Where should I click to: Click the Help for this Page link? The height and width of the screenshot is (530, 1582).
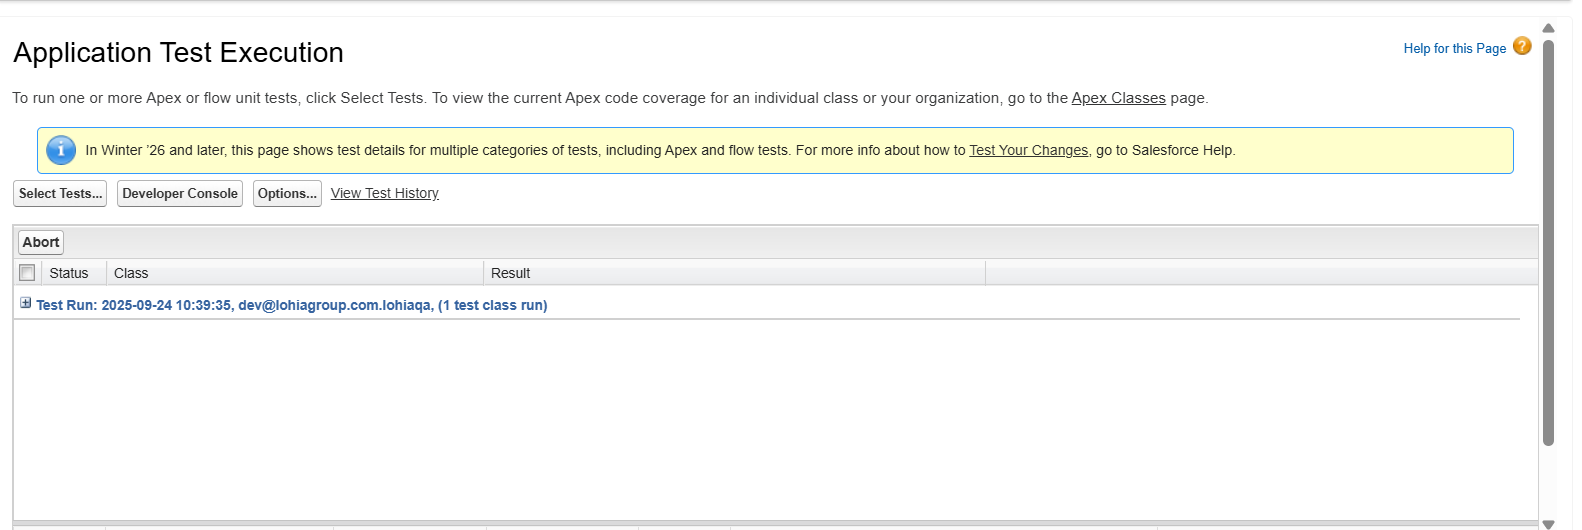click(x=1454, y=48)
